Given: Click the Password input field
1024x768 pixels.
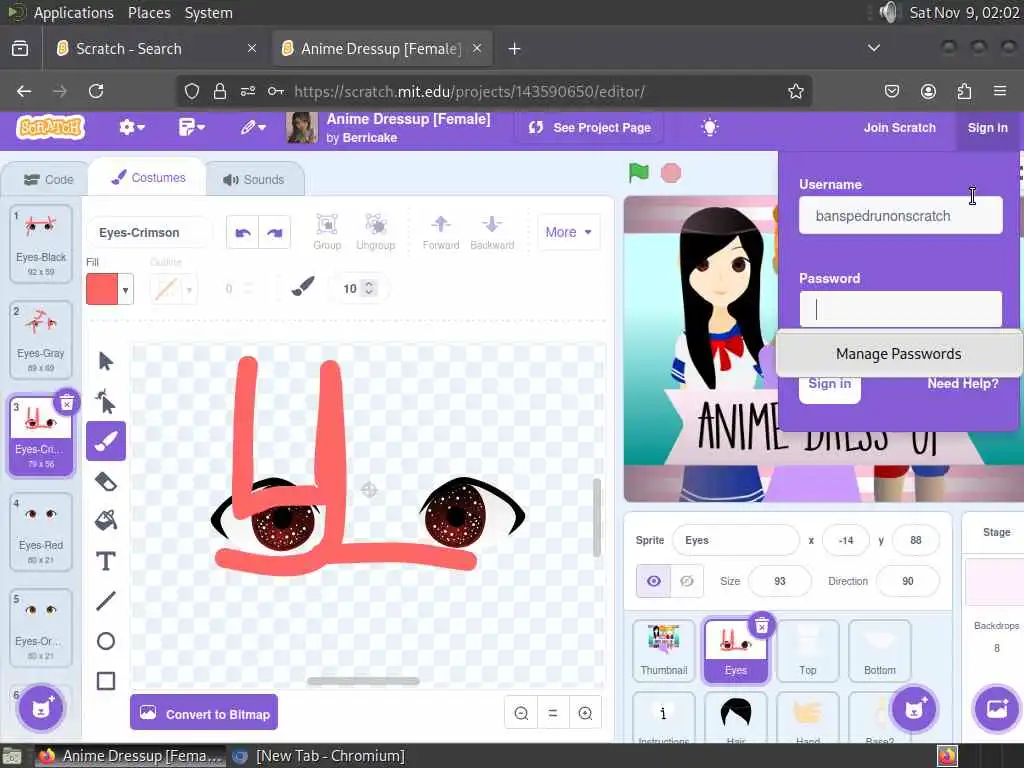Looking at the screenshot, I should 901,310.
